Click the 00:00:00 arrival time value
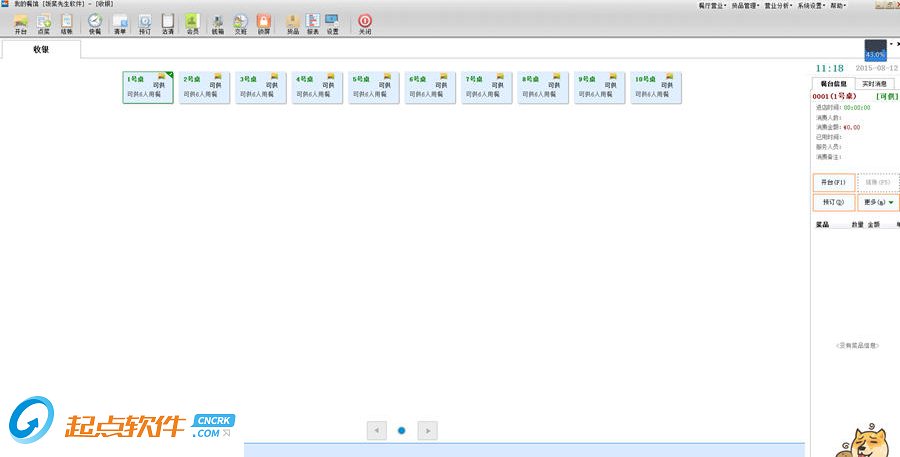Screen dimensions: 900x457 857,108
